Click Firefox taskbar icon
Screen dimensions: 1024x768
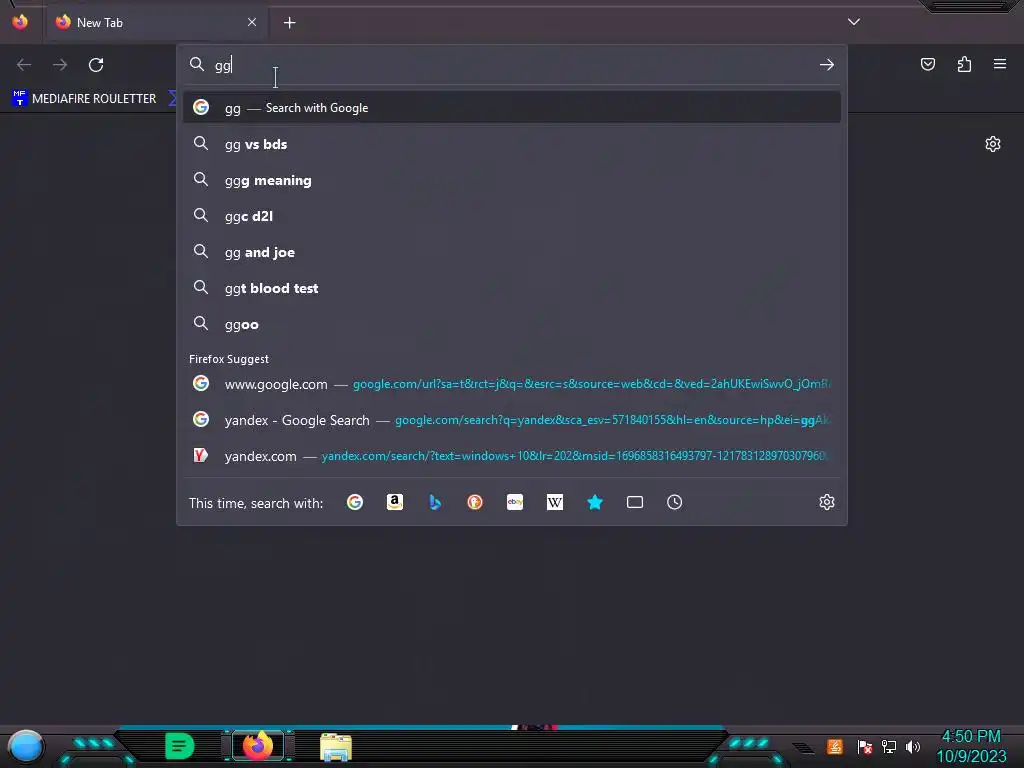click(x=257, y=746)
